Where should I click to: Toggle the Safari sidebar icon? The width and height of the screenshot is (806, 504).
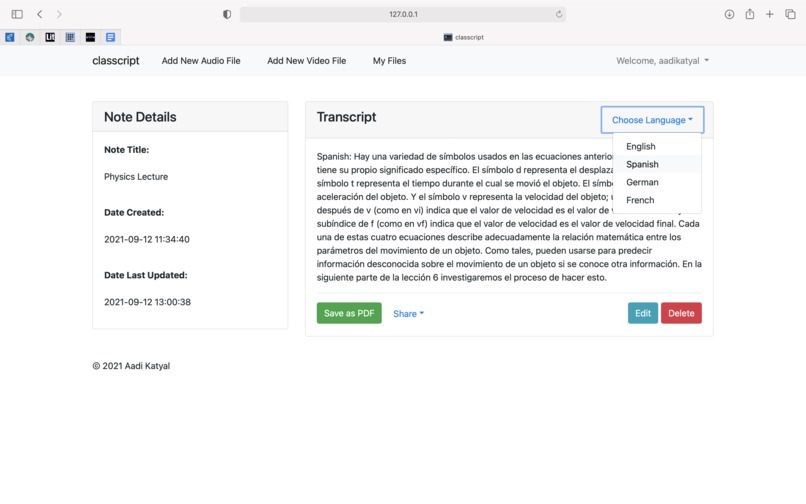tap(17, 14)
